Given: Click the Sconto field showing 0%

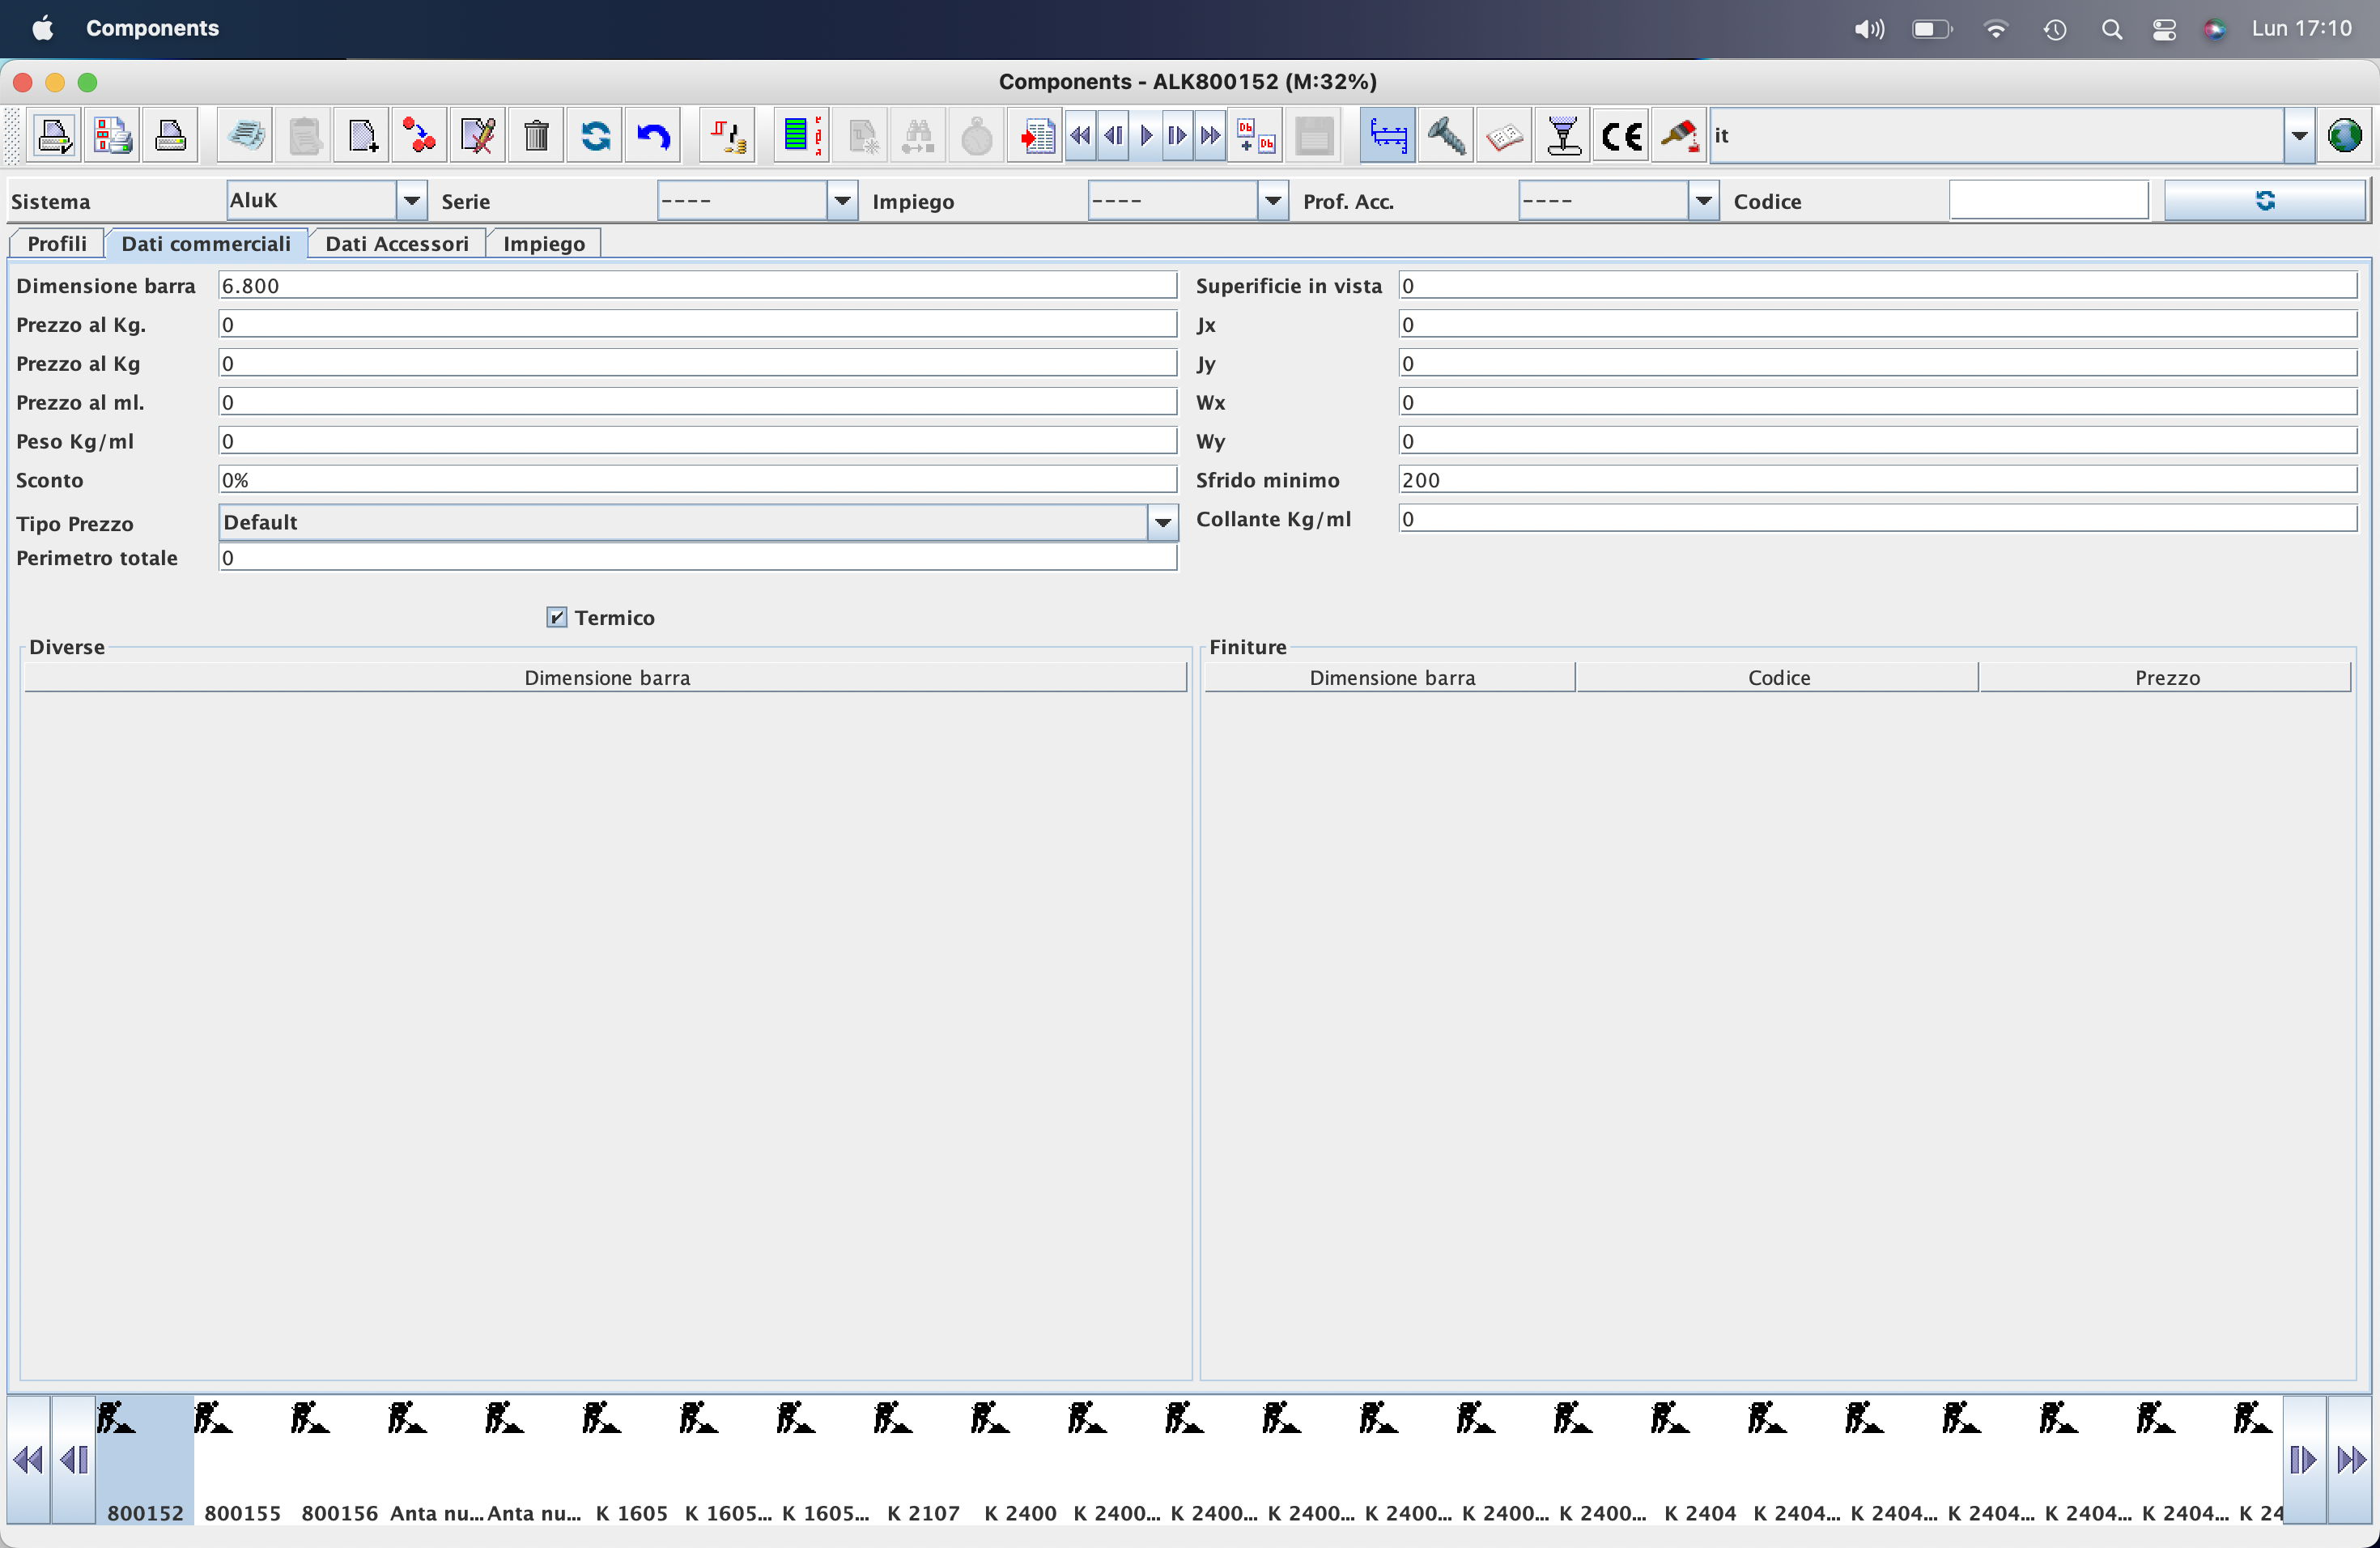Looking at the screenshot, I should (698, 479).
